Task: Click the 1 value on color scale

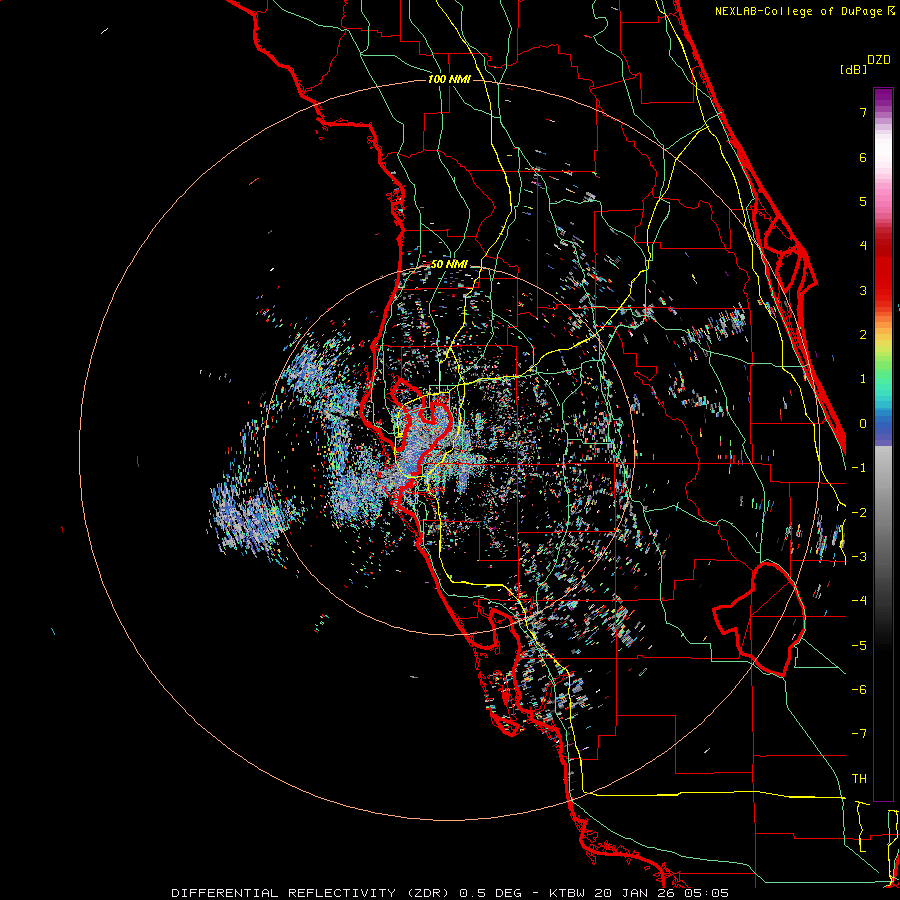Action: [863, 379]
